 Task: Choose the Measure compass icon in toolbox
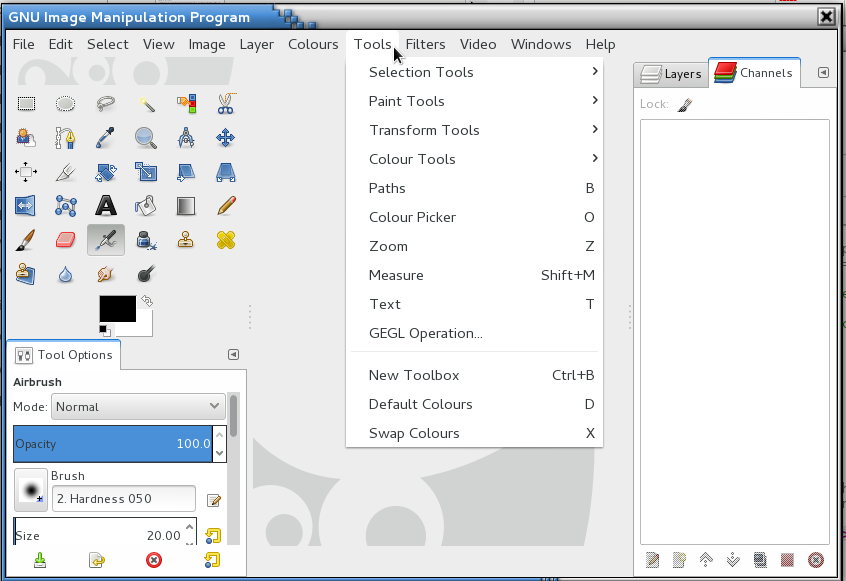[186, 138]
